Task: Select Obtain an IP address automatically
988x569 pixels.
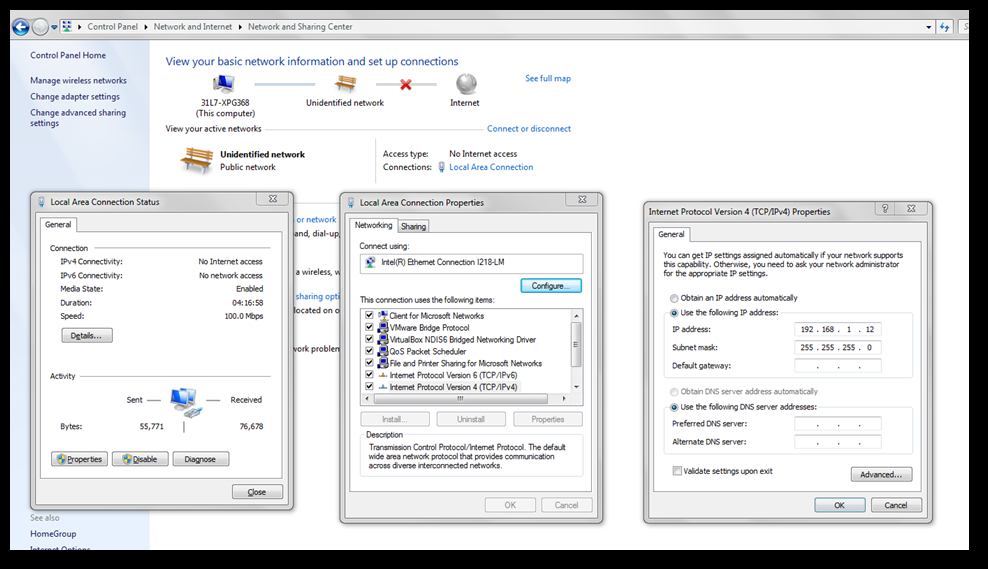Action: point(674,298)
